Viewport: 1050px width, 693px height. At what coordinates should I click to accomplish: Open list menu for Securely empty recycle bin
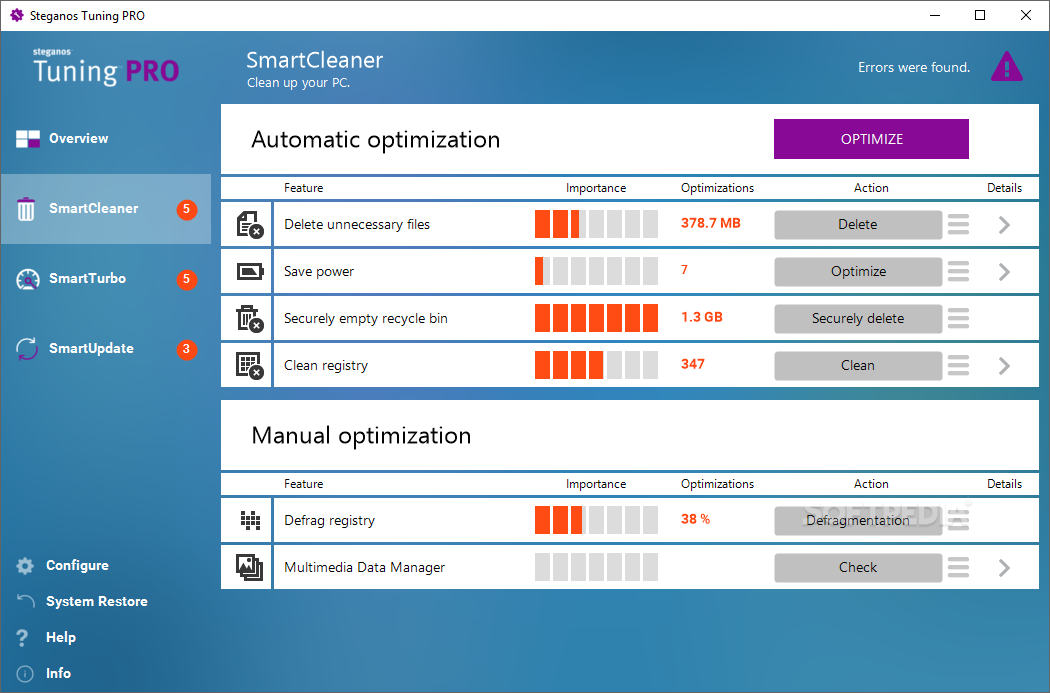pyautogui.click(x=958, y=318)
